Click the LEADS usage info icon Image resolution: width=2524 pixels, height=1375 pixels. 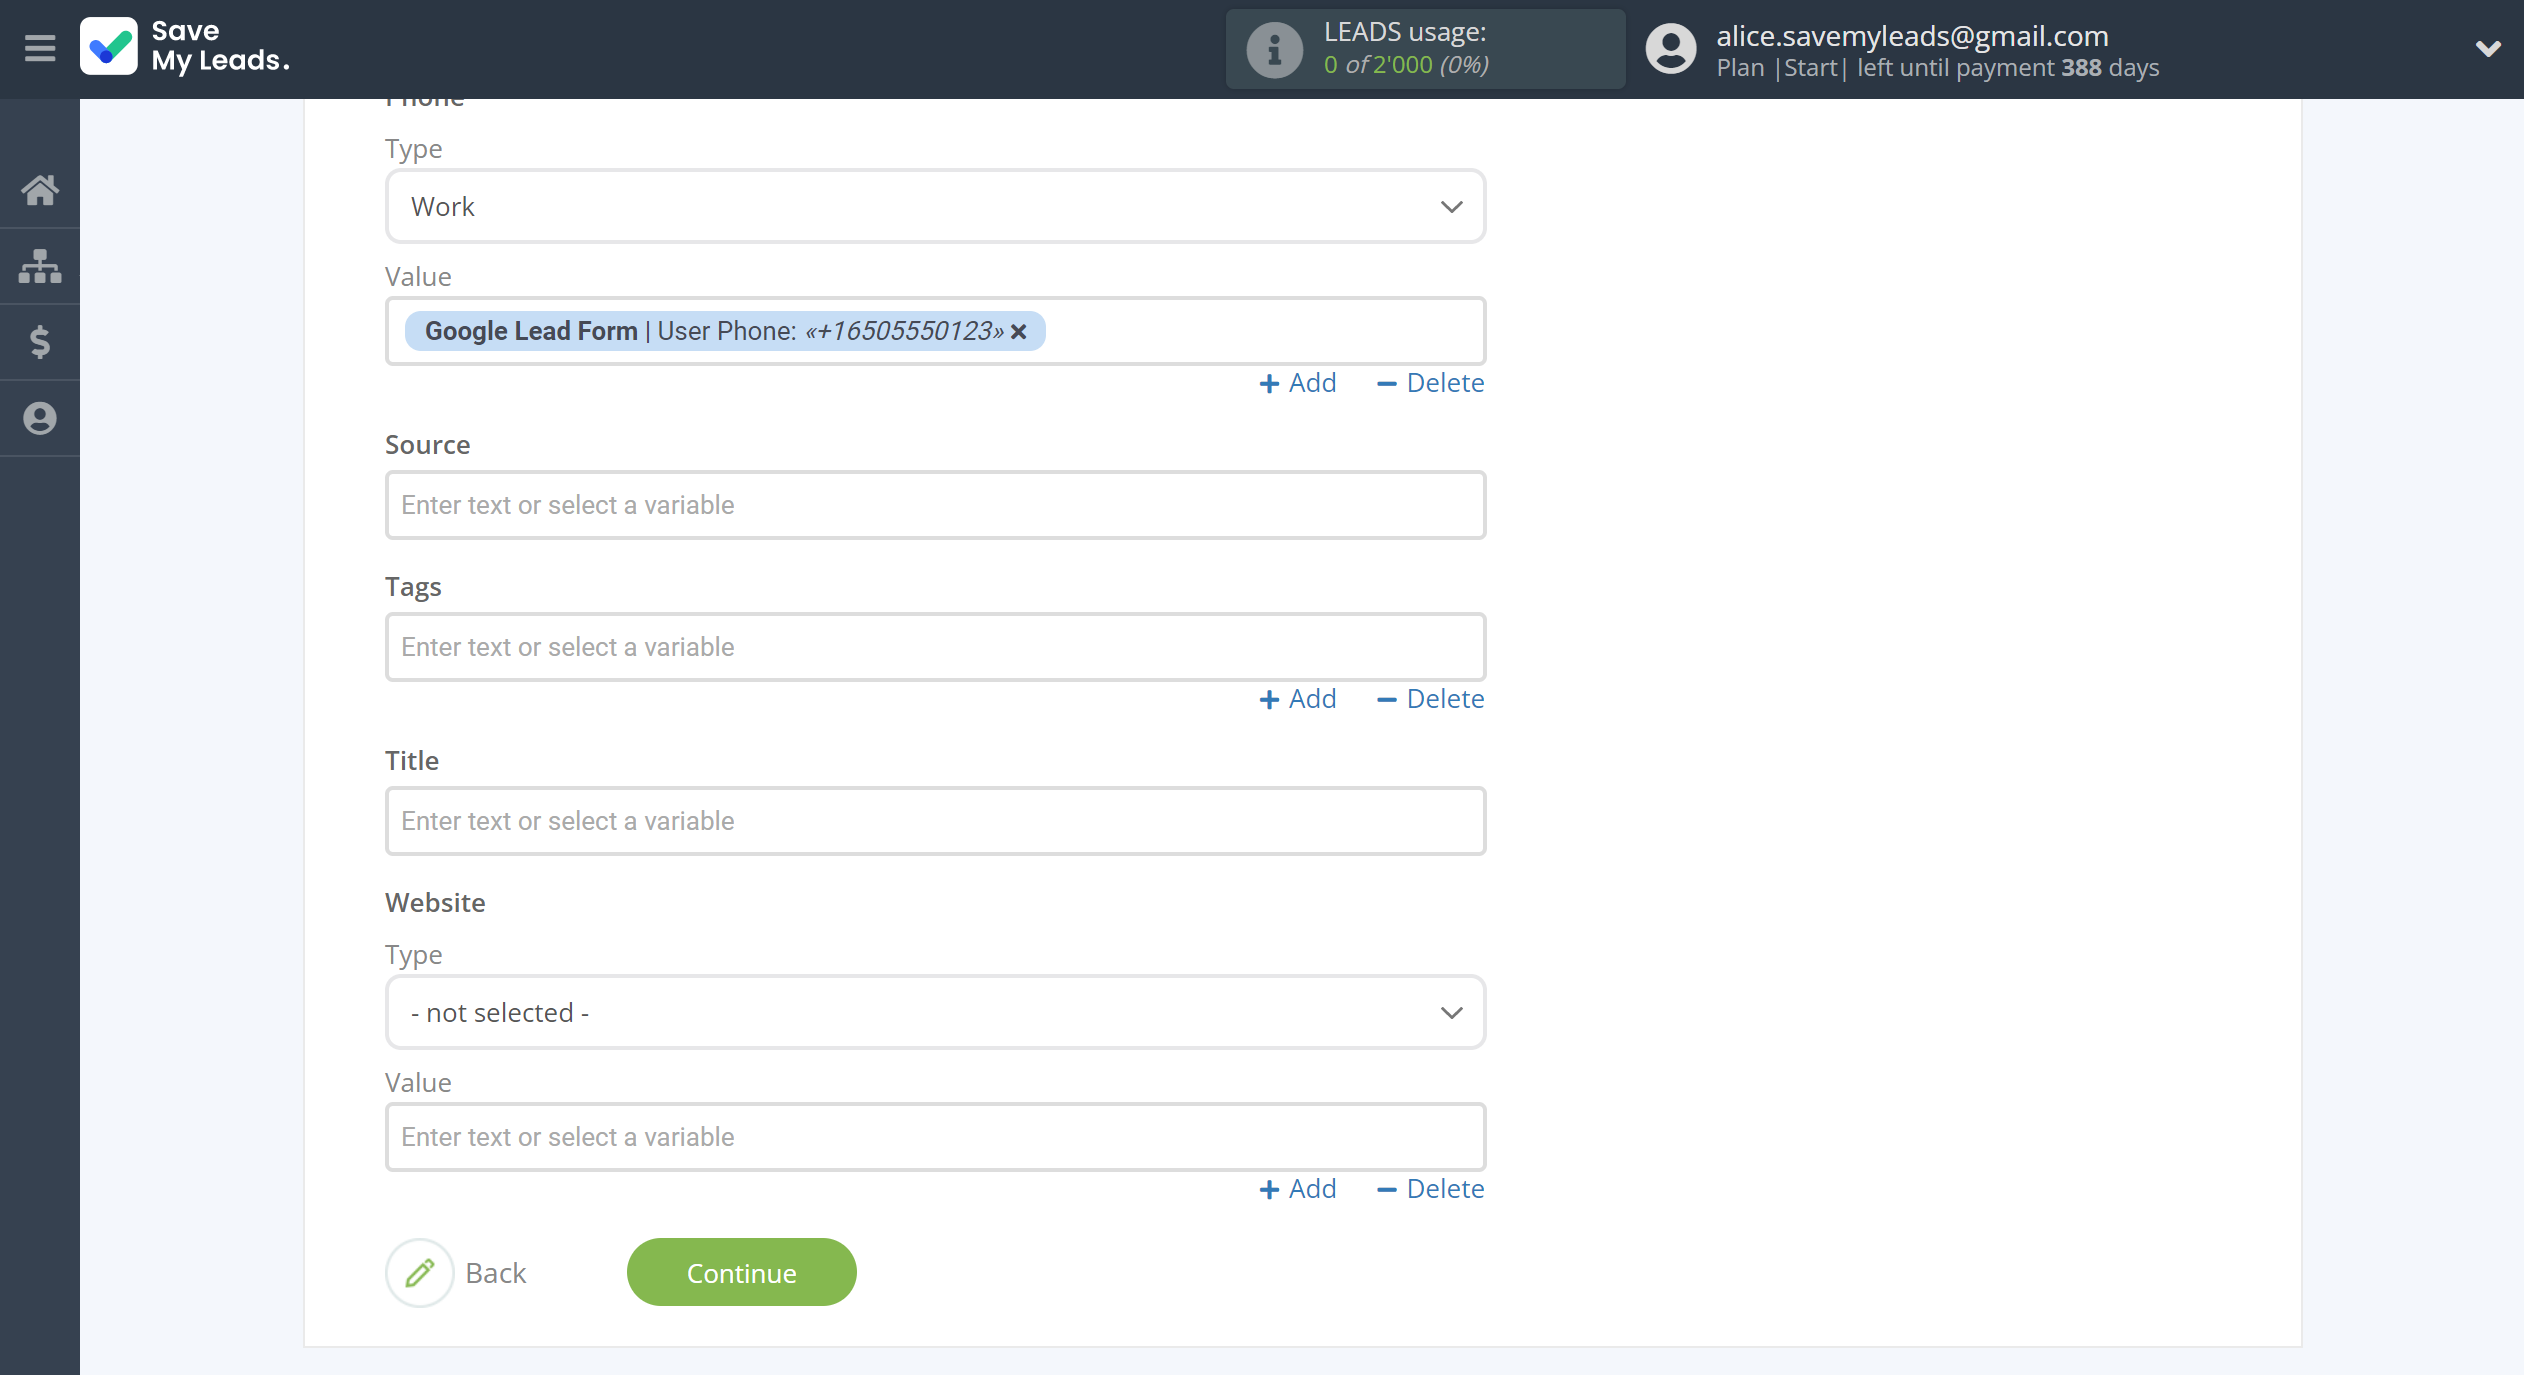coord(1274,49)
